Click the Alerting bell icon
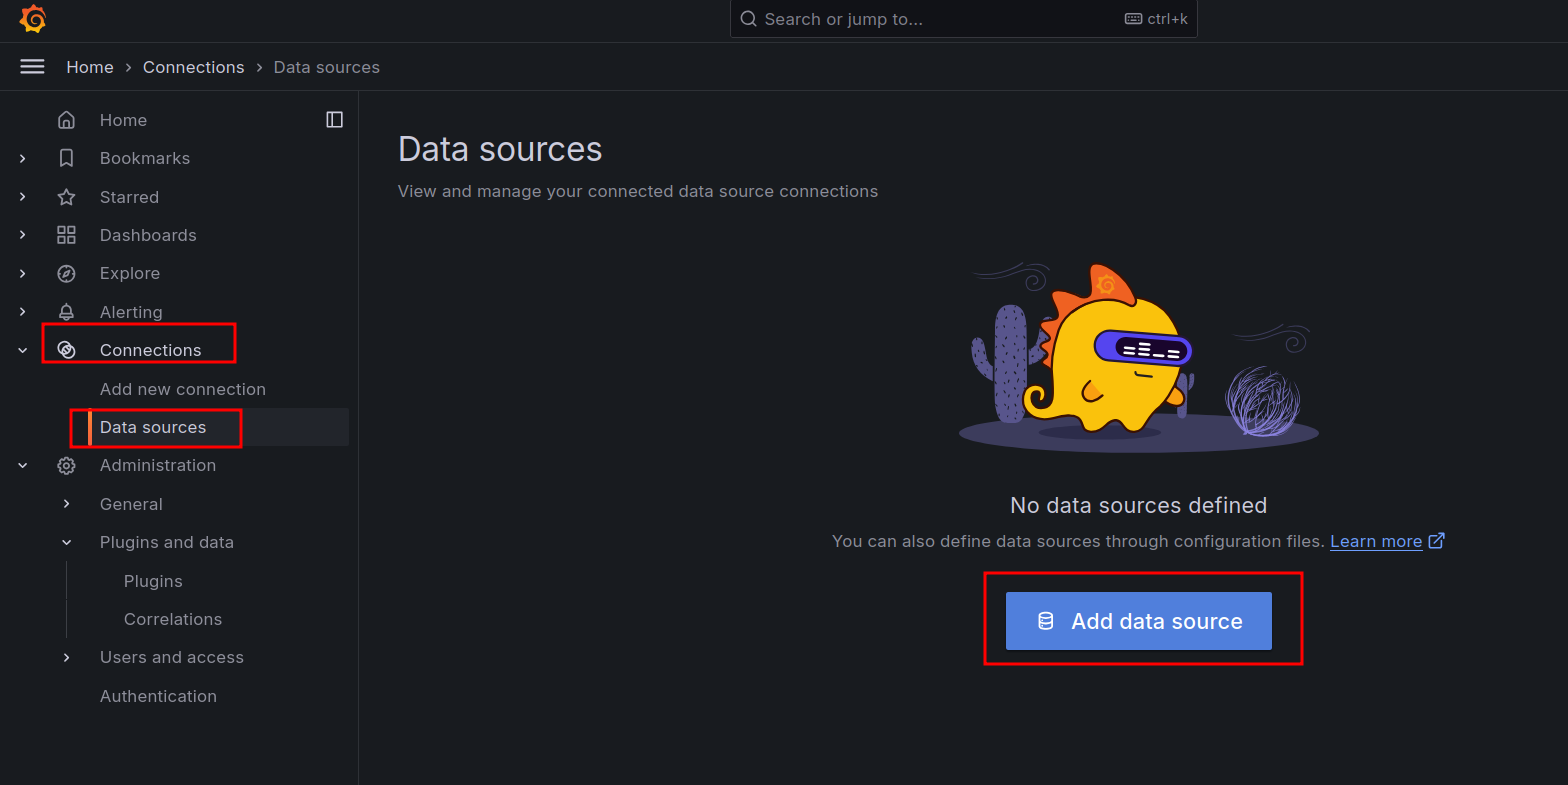The height and width of the screenshot is (785, 1568). [67, 312]
